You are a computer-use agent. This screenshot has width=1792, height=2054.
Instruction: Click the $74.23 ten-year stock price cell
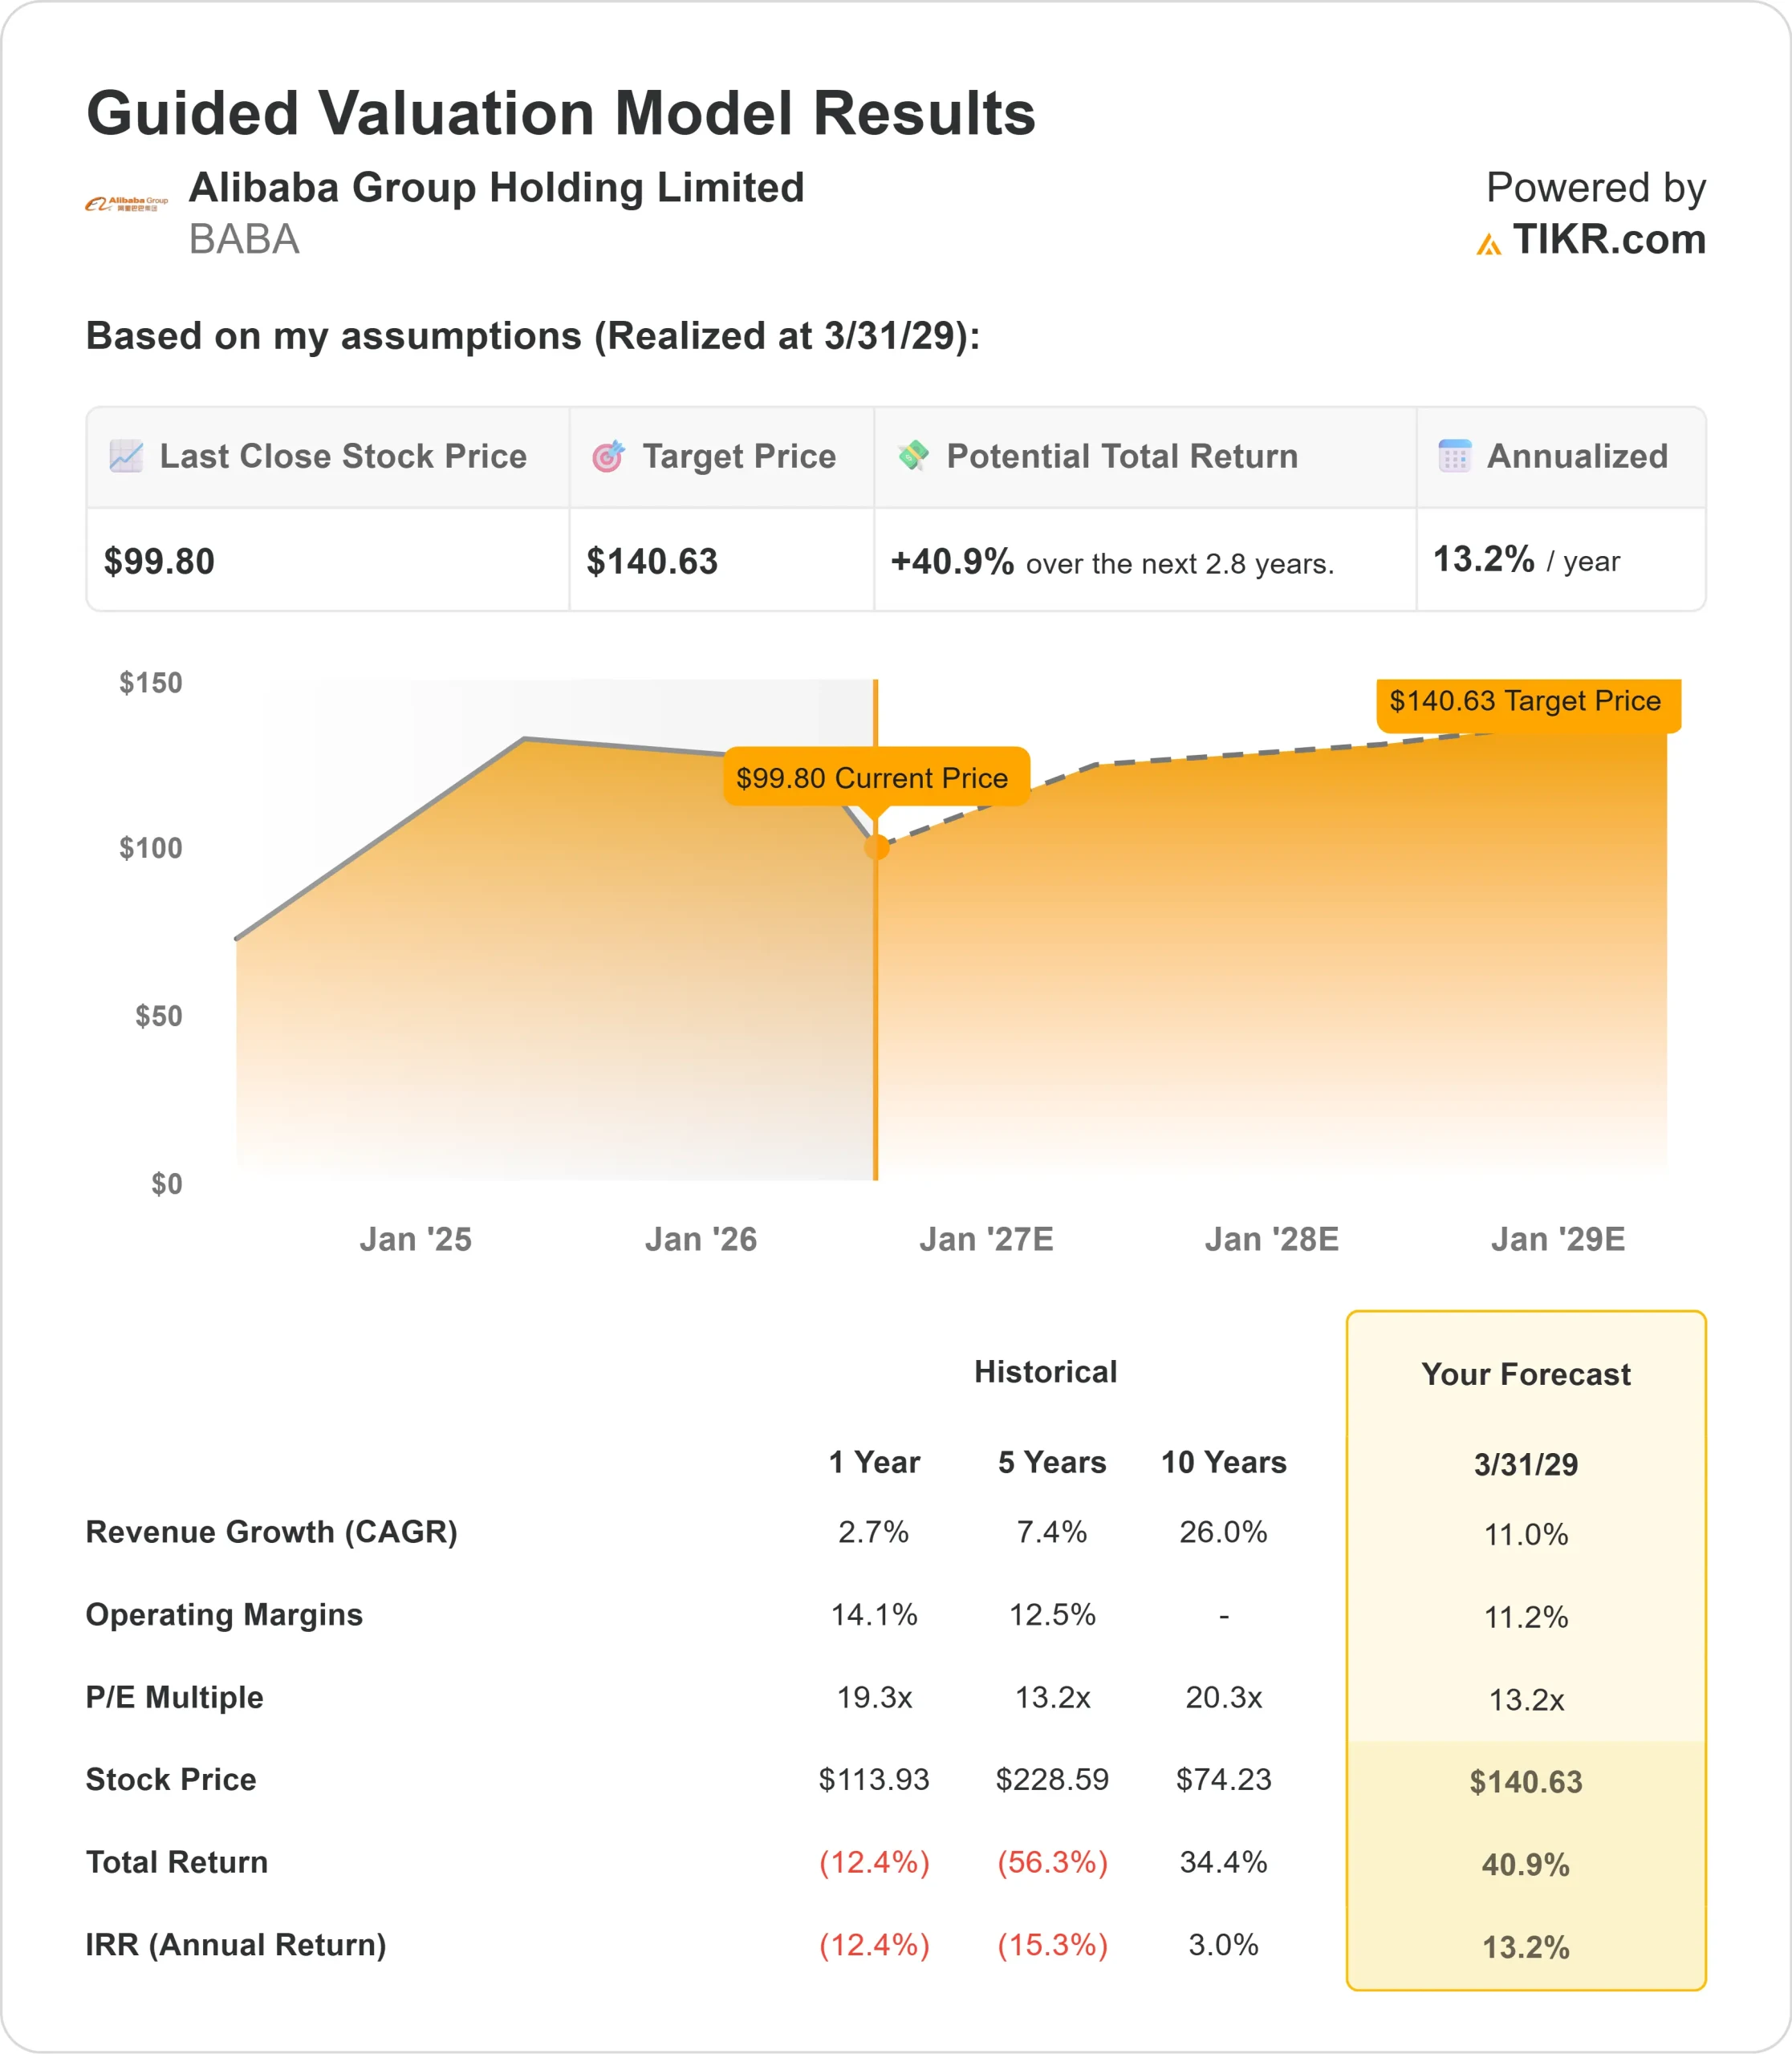[x=1224, y=1780]
